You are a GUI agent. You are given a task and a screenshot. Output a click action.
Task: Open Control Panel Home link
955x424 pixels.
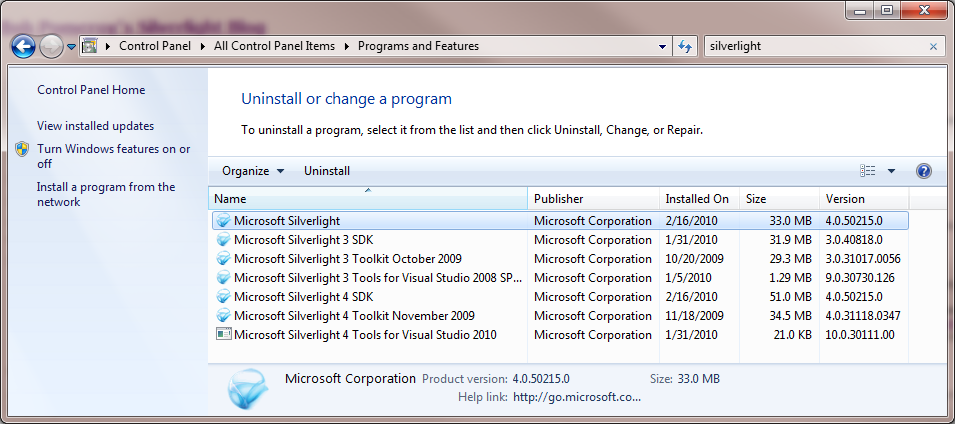tap(91, 90)
